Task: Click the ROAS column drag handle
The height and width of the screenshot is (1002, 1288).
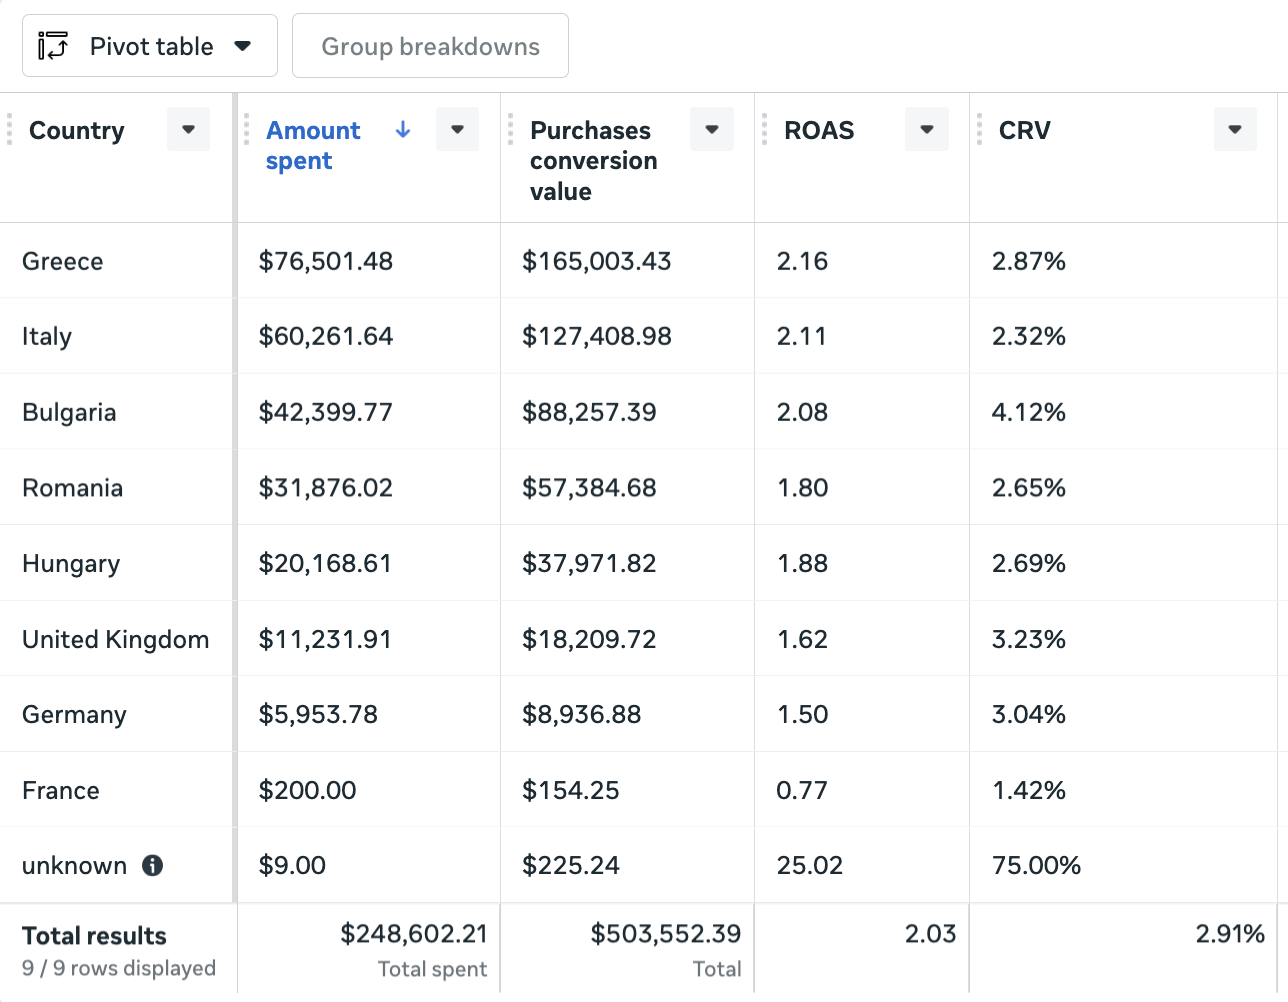Action: (x=765, y=129)
